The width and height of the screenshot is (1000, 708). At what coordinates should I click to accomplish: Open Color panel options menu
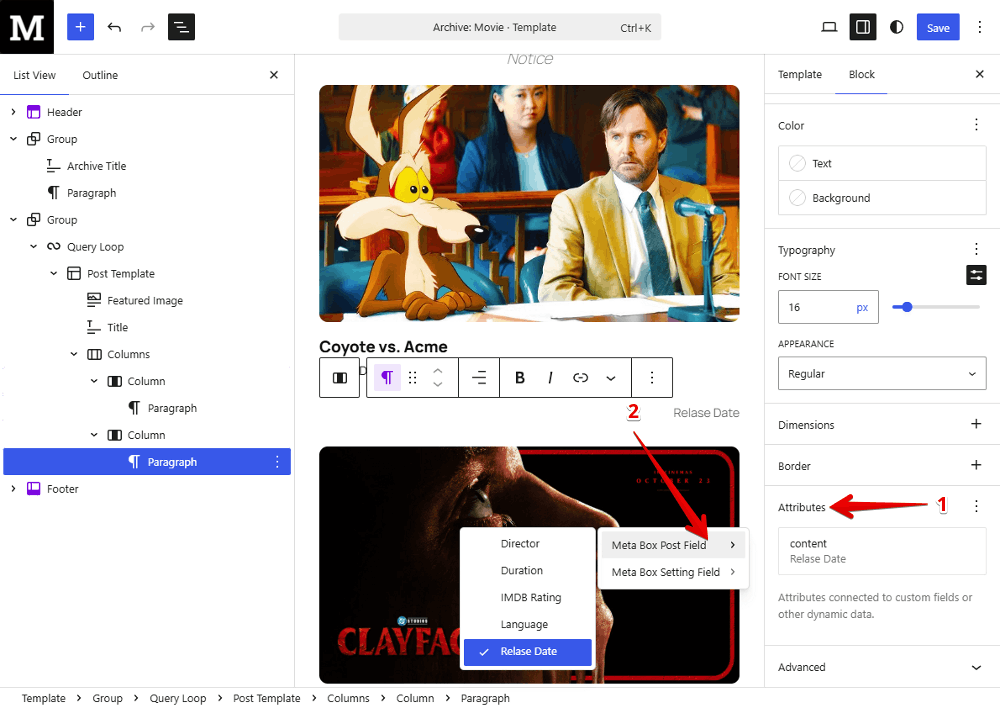(x=976, y=124)
